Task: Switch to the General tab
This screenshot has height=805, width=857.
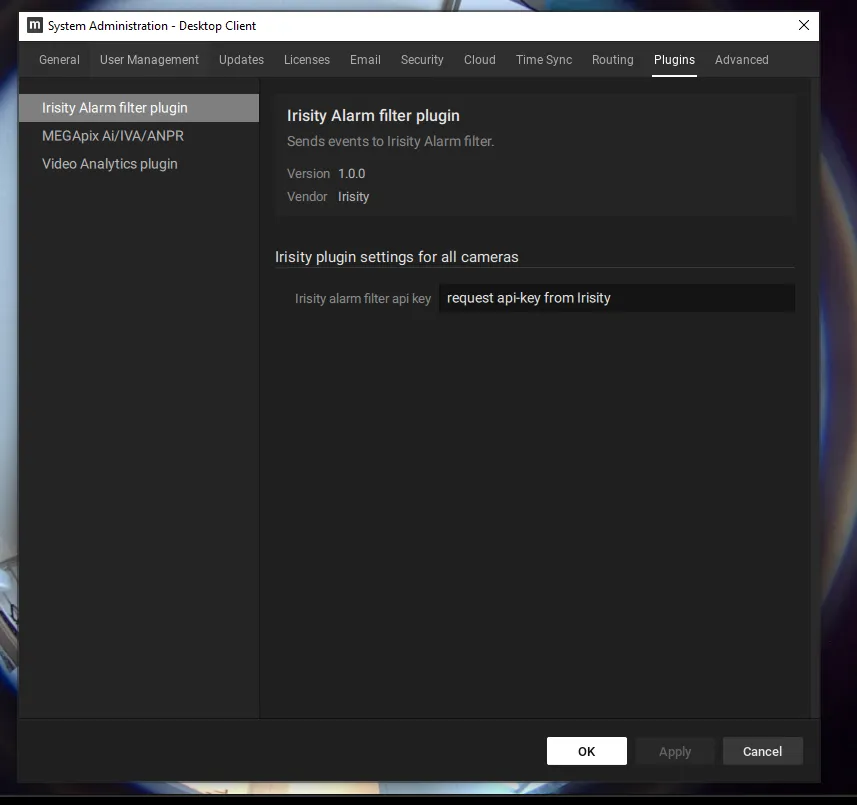Action: (59, 60)
